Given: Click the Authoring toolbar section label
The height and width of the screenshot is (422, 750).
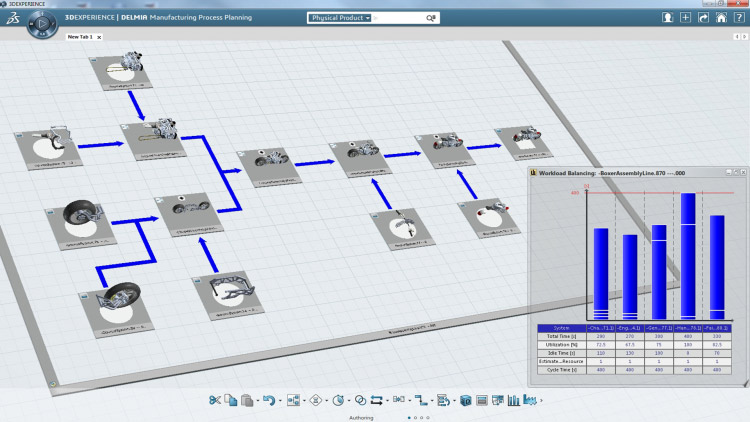Looking at the screenshot, I should point(361,417).
